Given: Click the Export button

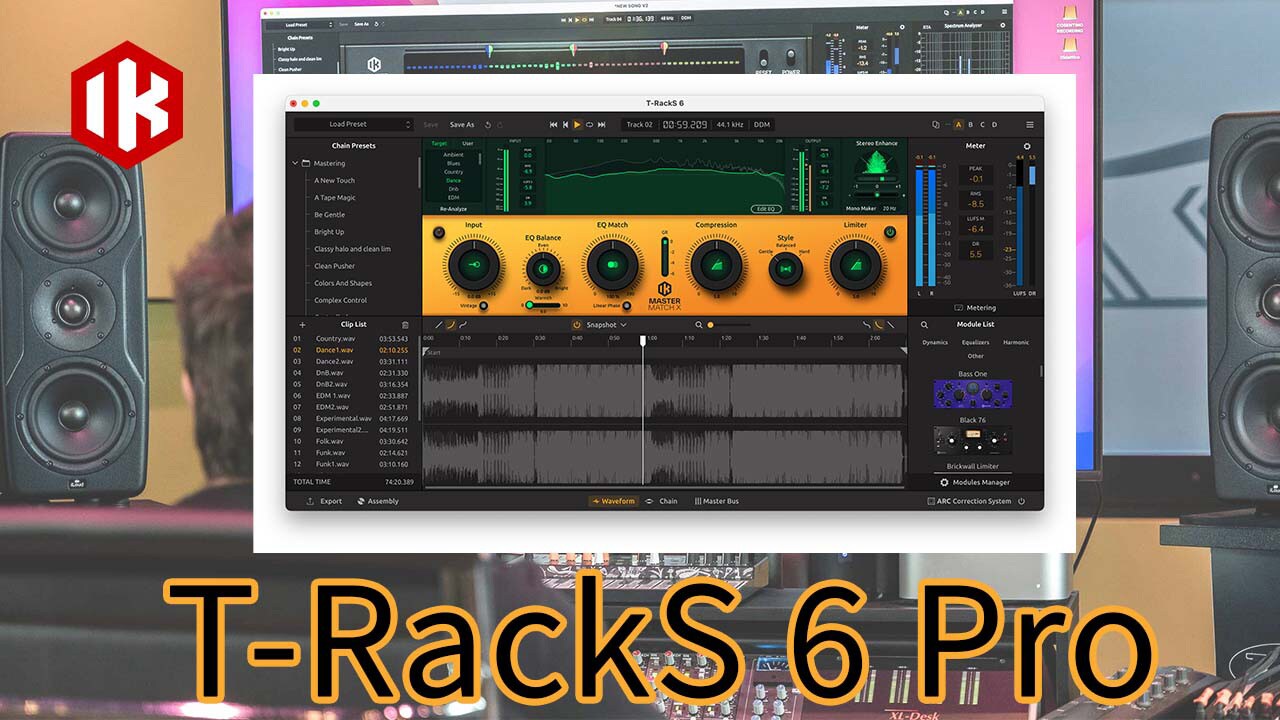Looking at the screenshot, I should (x=325, y=501).
